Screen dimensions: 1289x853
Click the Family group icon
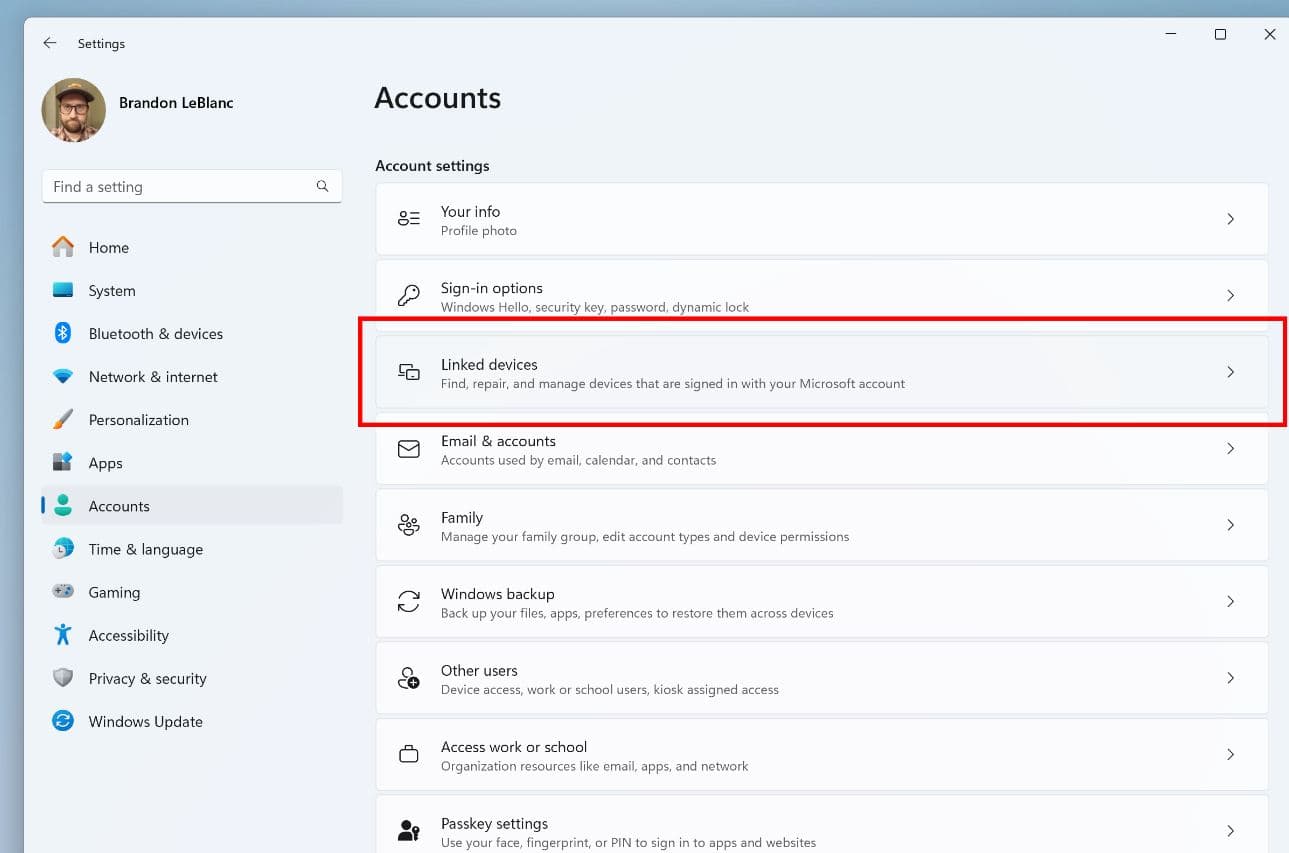tap(409, 525)
